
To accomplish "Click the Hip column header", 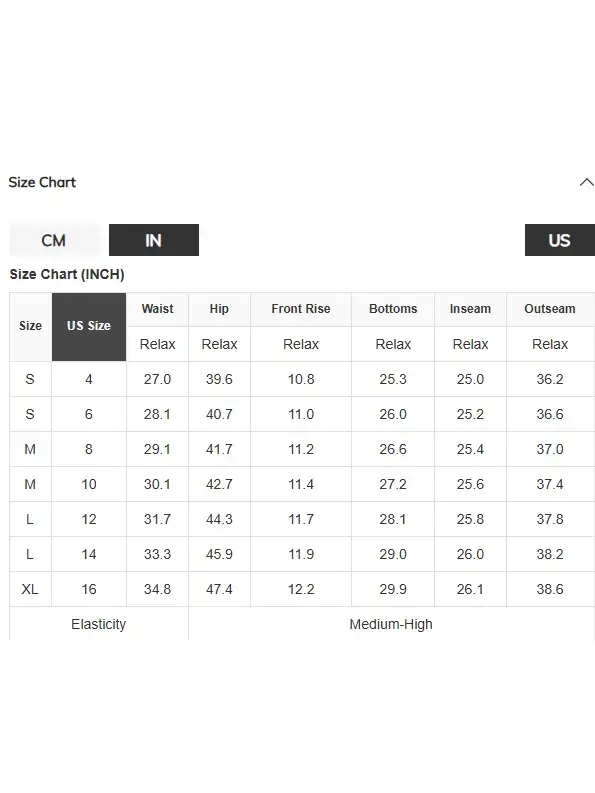I will (x=219, y=309).
